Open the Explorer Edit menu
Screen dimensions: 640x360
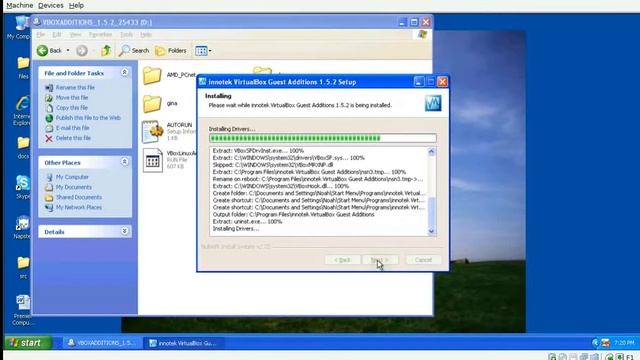coord(57,35)
